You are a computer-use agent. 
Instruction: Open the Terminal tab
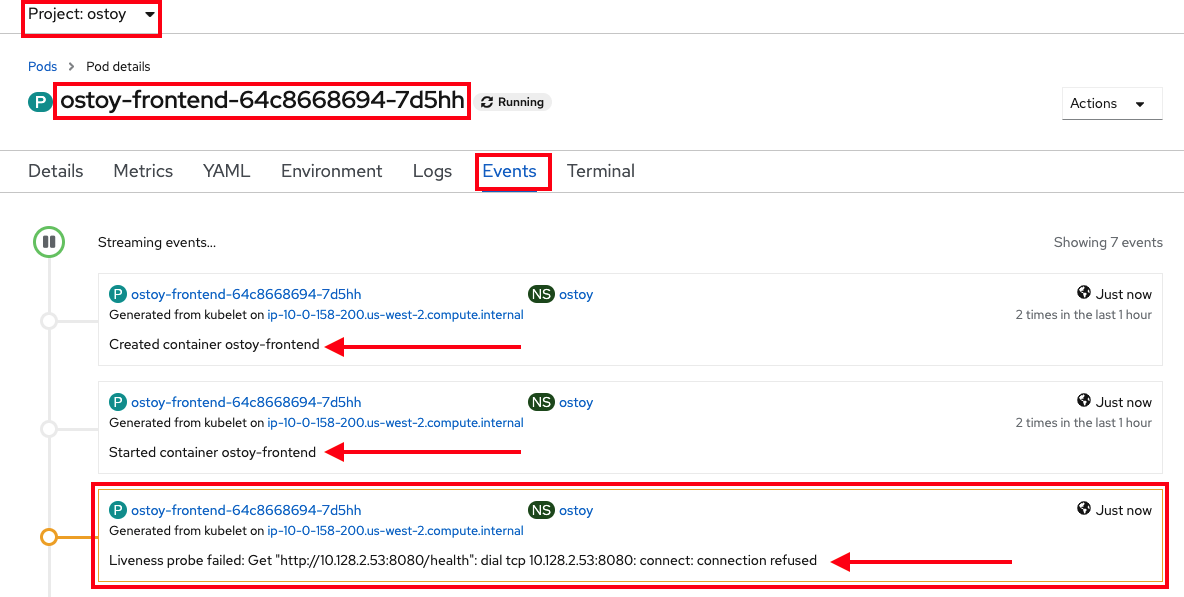600,171
